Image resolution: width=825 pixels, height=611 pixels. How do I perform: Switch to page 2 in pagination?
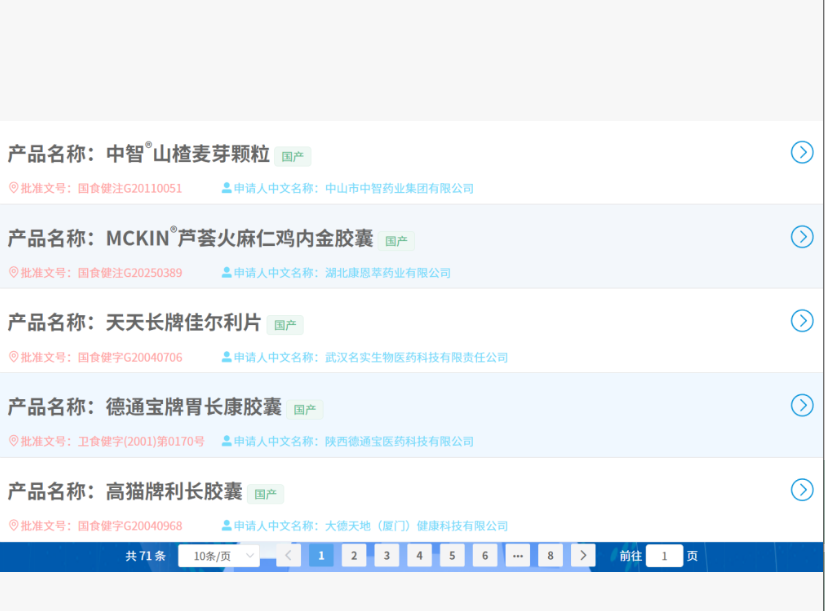354,556
